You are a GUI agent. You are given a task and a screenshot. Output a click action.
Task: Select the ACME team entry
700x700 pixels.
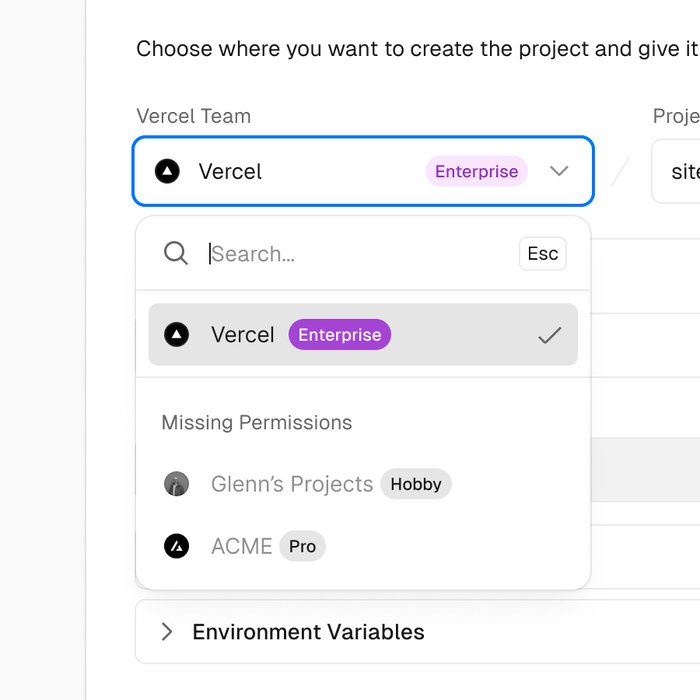(x=241, y=546)
